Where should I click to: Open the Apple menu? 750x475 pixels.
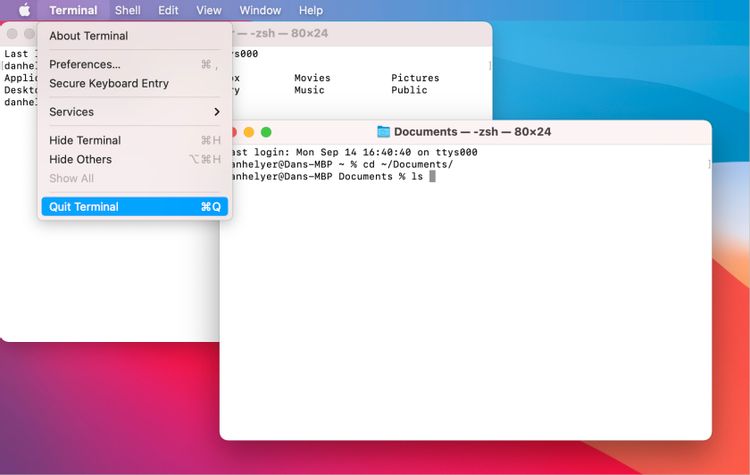coord(24,10)
